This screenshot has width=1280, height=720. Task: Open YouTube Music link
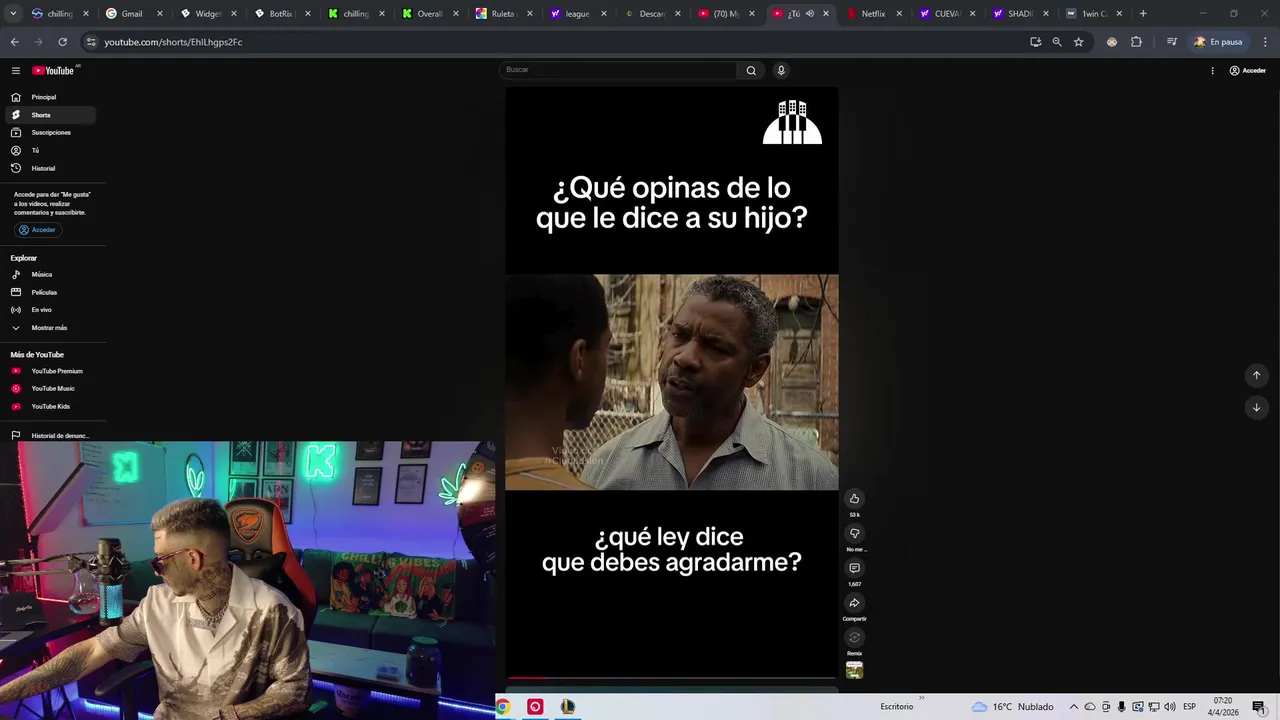click(52, 388)
